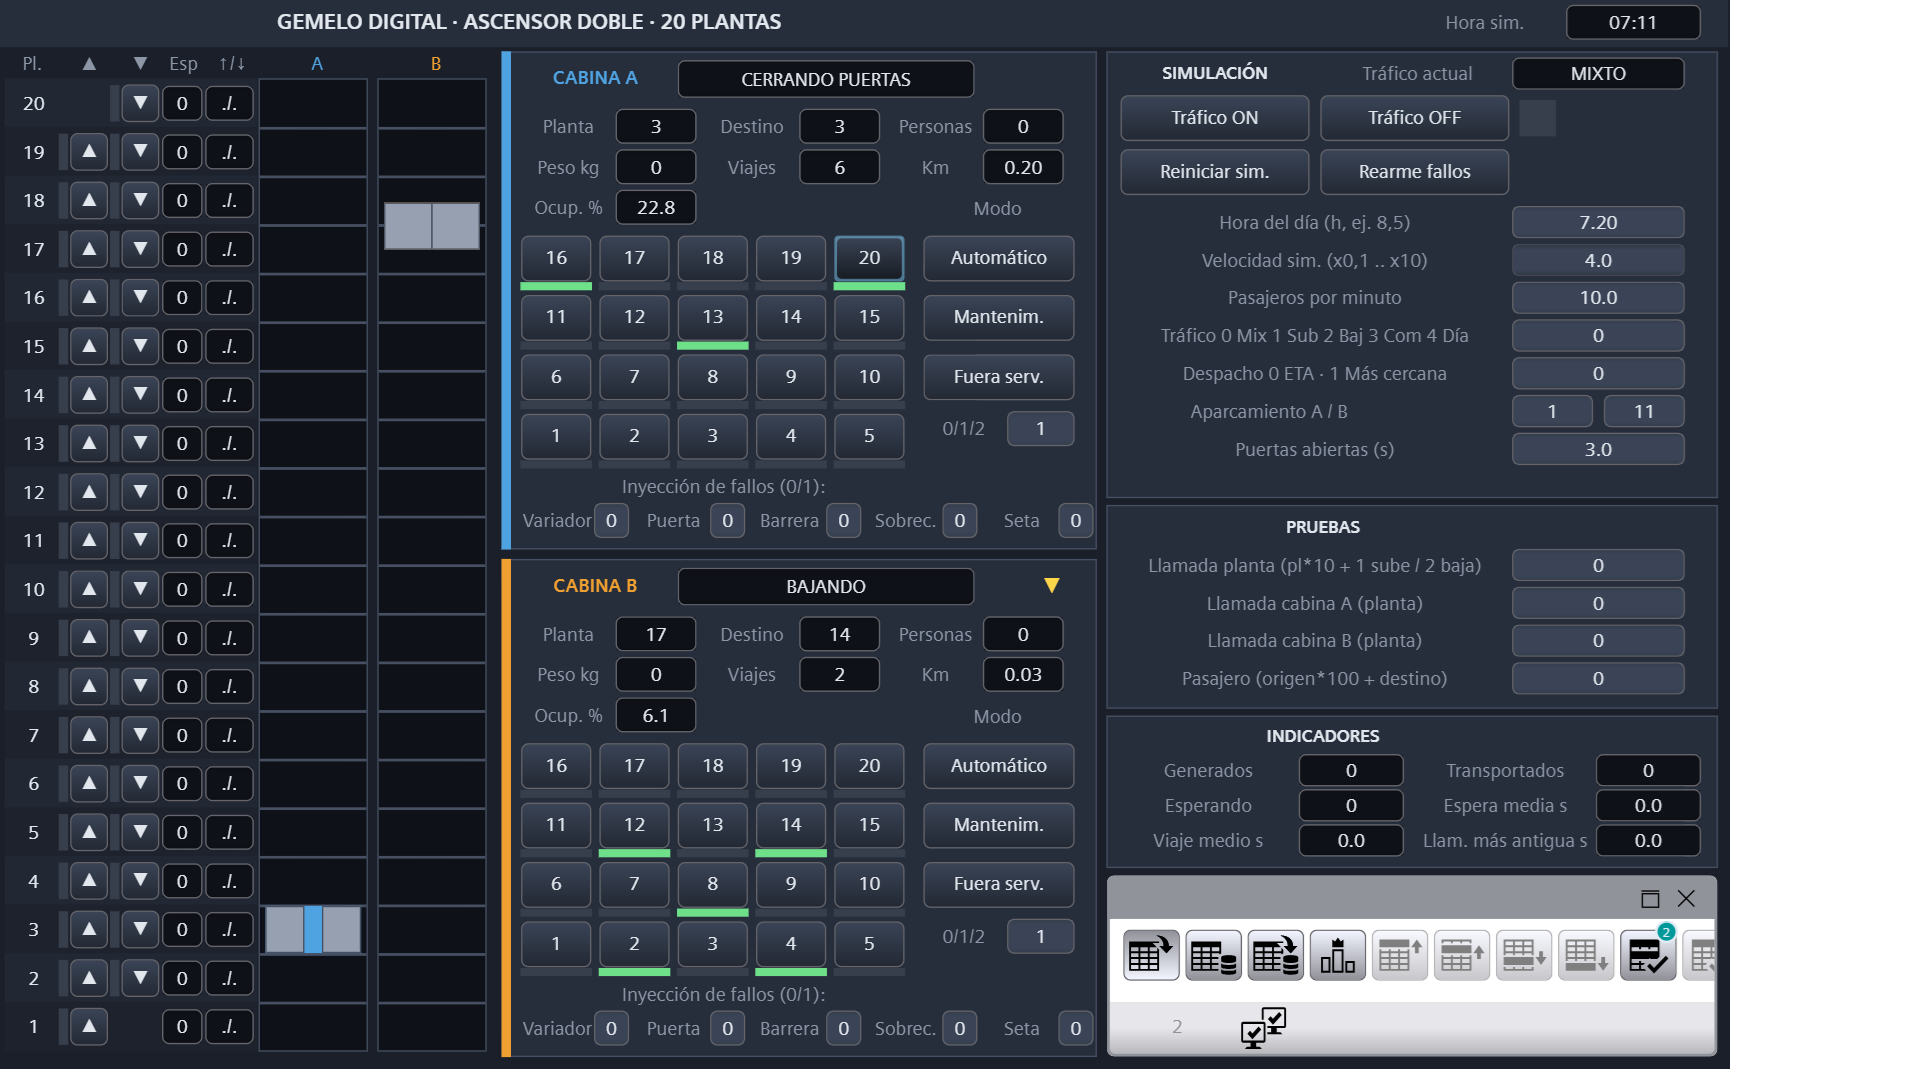Click Pasajeros por minuto field

(1597, 298)
